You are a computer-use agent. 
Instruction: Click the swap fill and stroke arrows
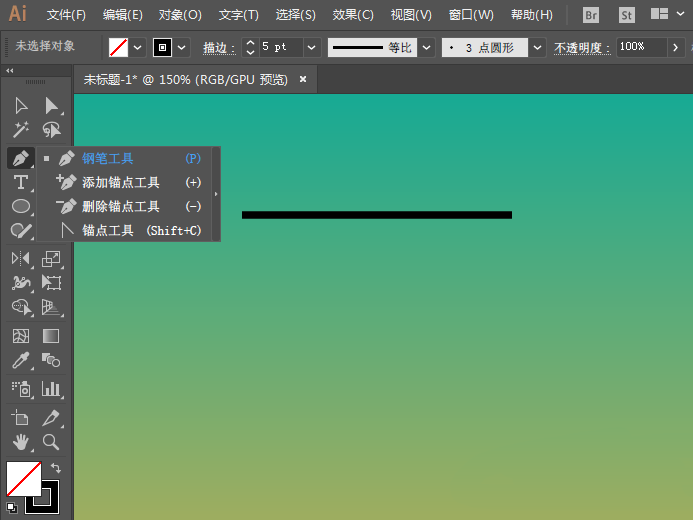(56, 468)
